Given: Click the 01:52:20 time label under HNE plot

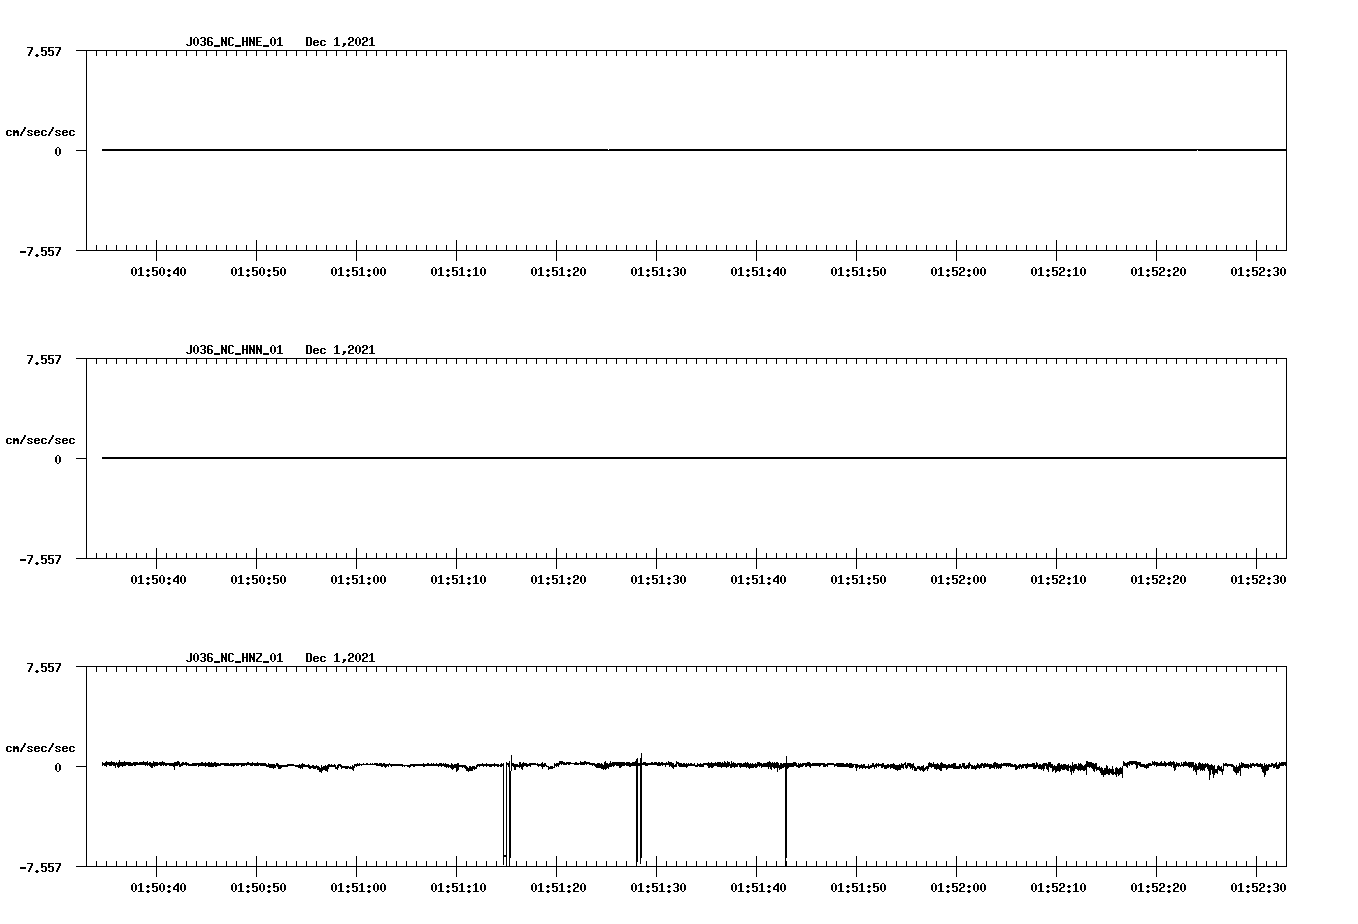Looking at the screenshot, I should pyautogui.click(x=1158, y=272).
